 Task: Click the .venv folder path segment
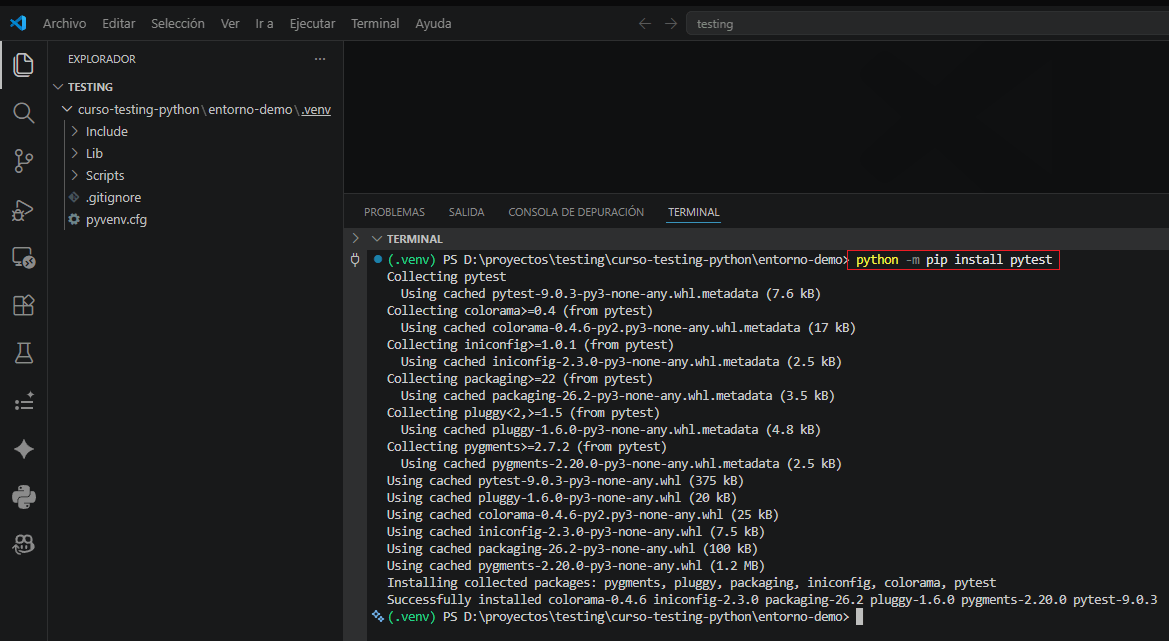(316, 110)
